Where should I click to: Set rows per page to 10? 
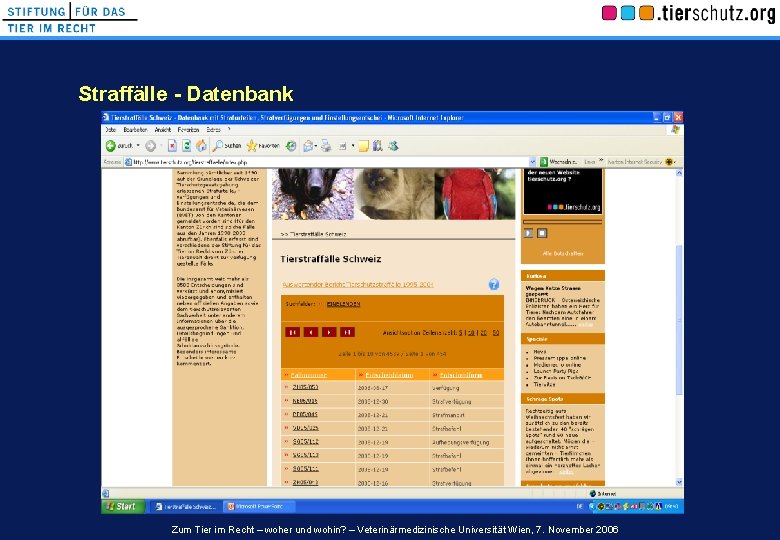point(471,333)
